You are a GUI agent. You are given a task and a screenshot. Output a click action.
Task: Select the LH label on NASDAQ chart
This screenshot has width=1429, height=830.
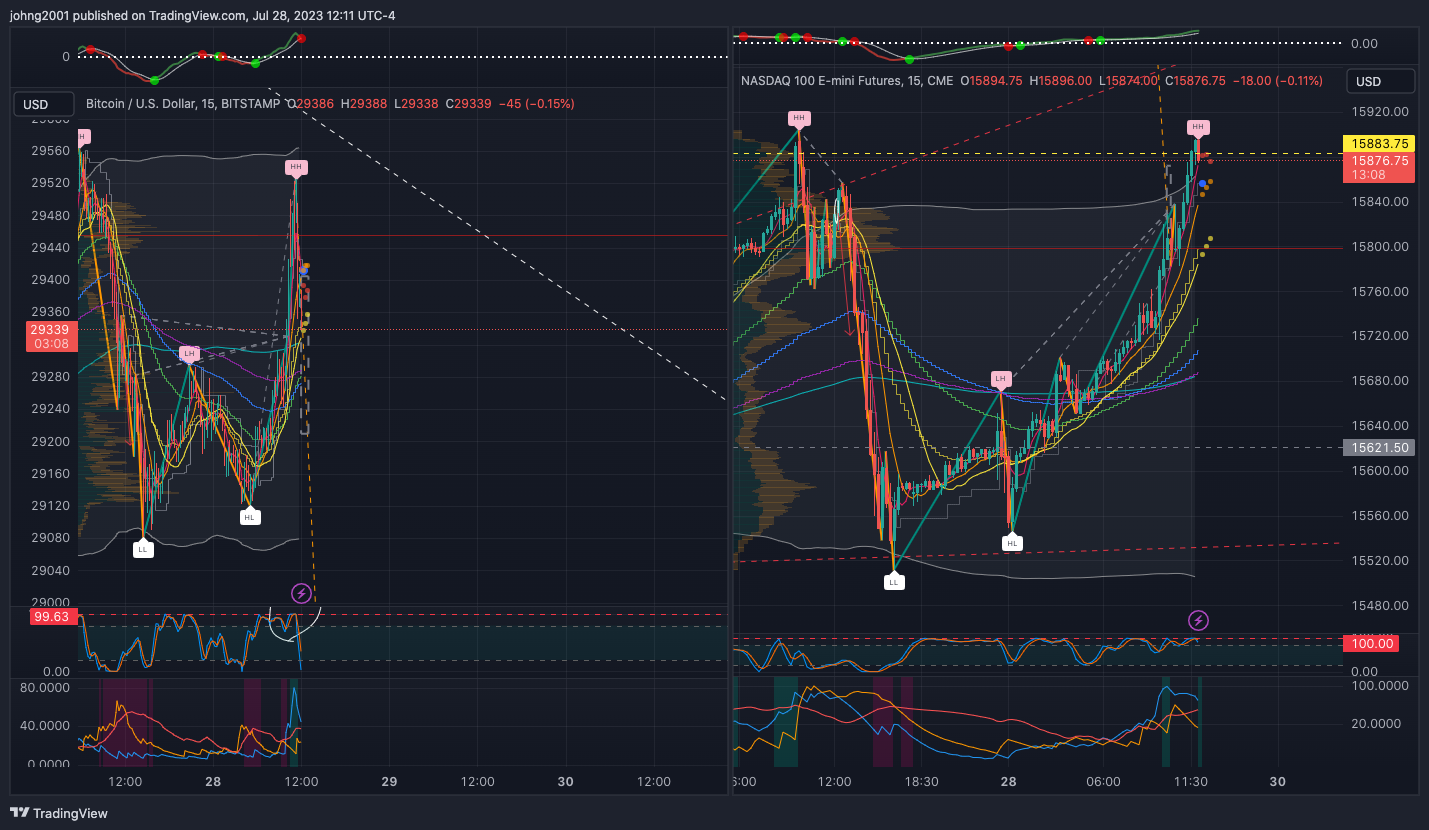[1001, 378]
